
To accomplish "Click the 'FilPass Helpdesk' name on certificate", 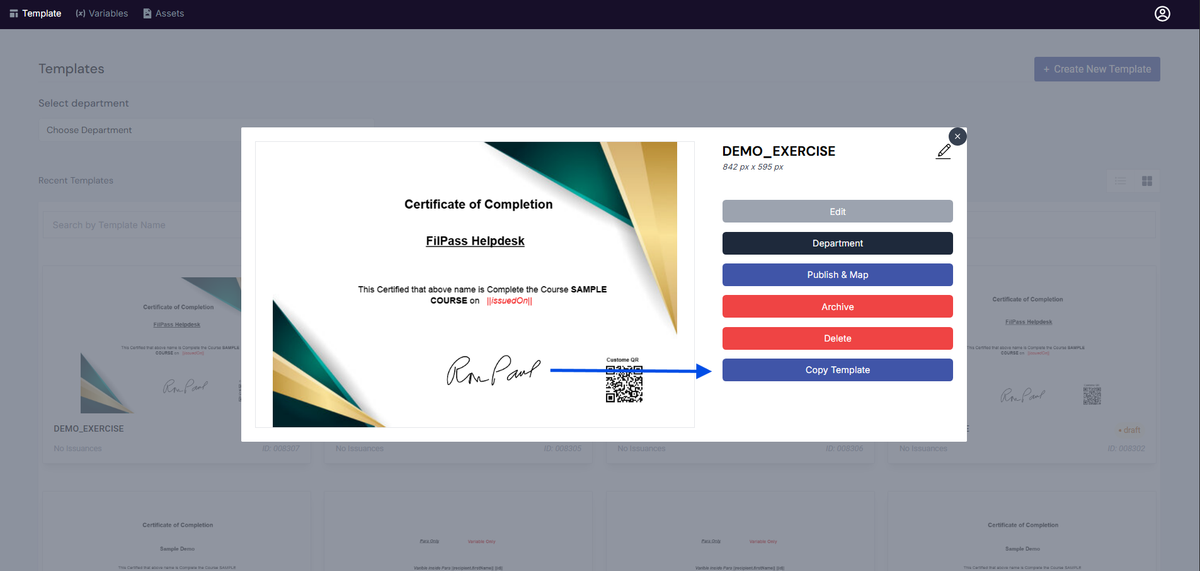I will 475,241.
